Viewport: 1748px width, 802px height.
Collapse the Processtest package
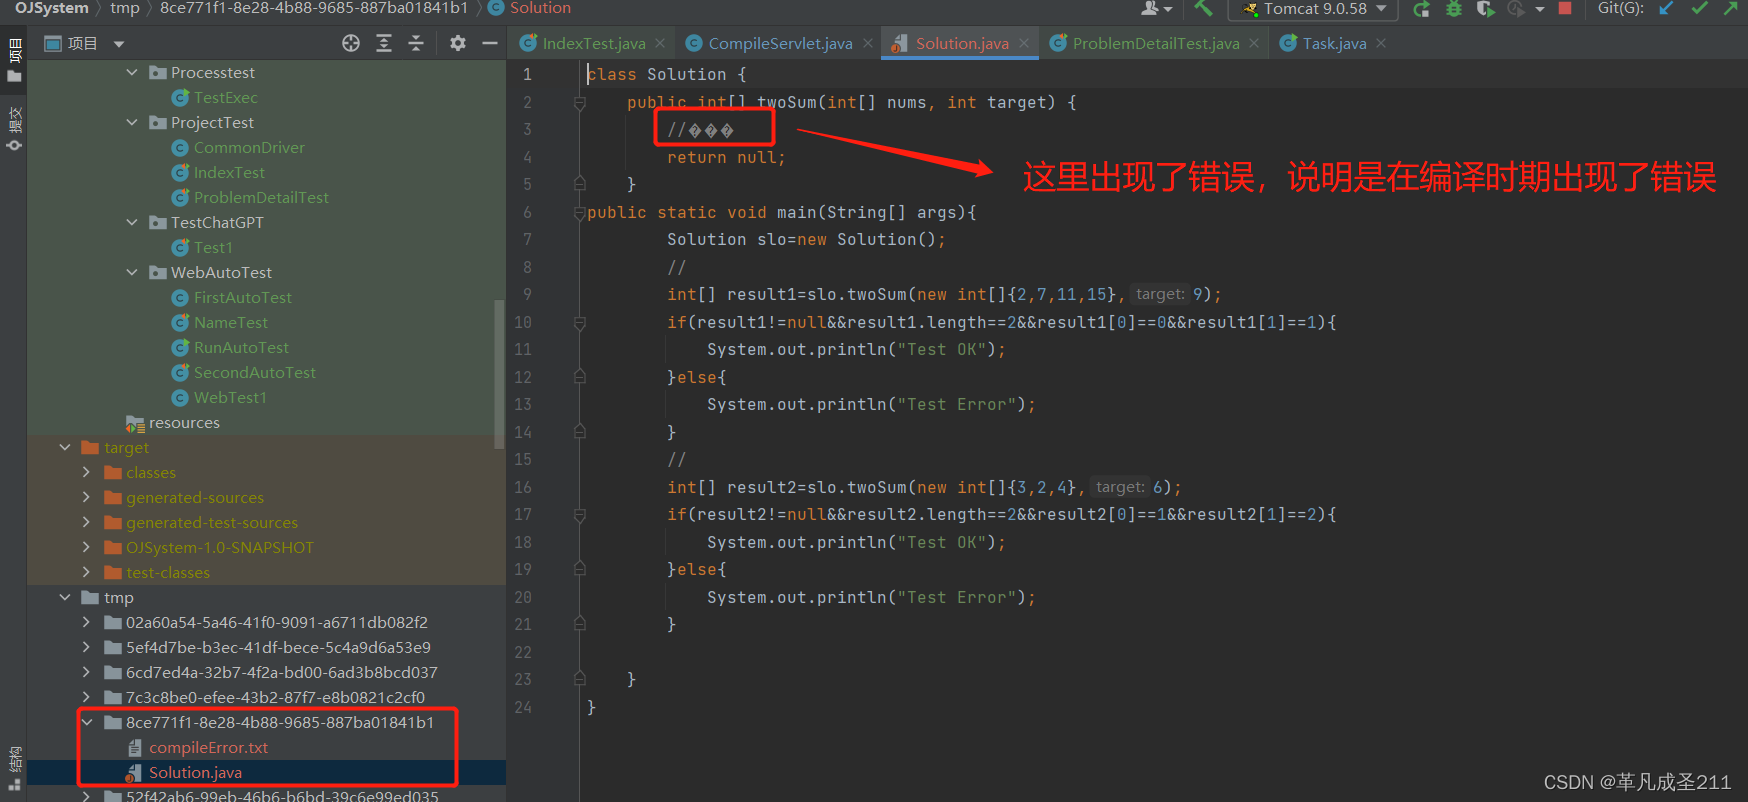click(132, 72)
